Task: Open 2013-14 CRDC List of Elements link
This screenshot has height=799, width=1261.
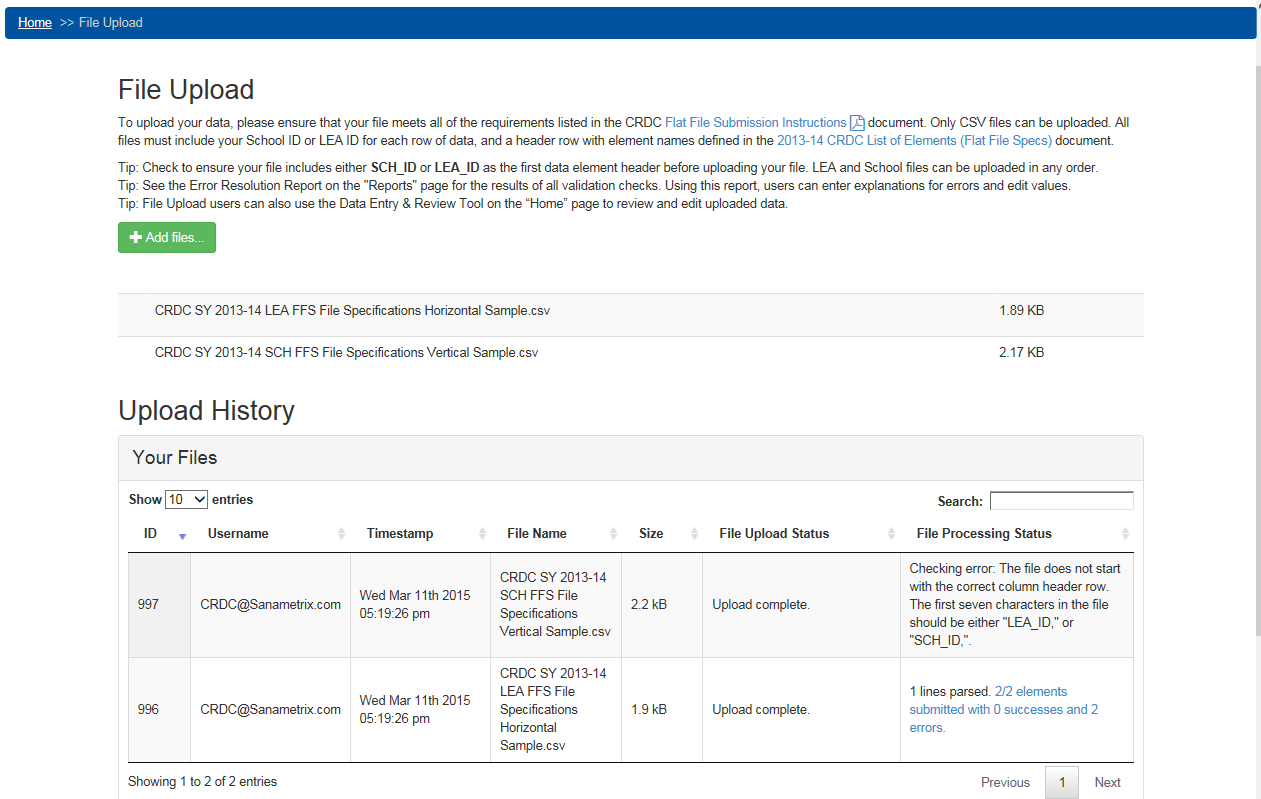Action: pos(914,141)
